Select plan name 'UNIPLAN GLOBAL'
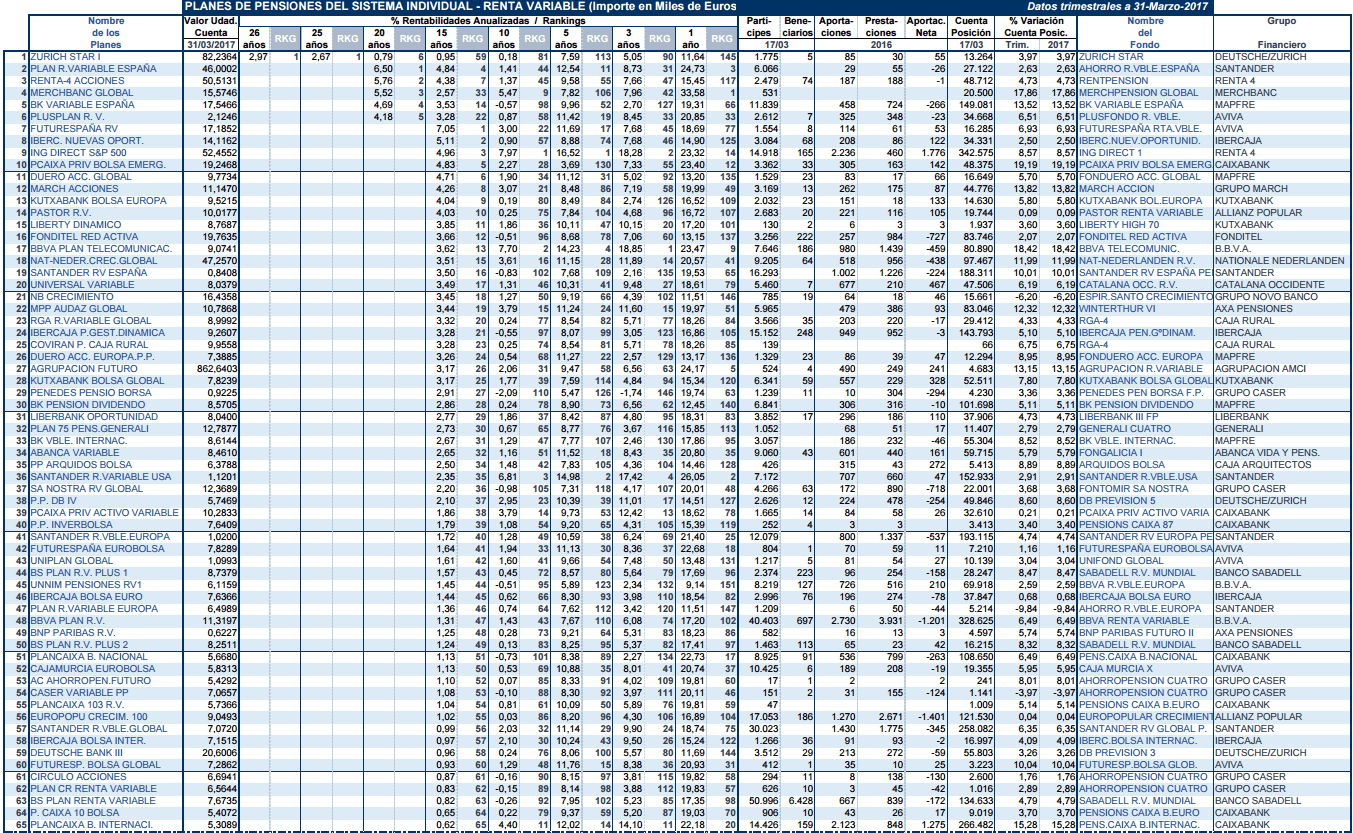 click(x=72, y=561)
